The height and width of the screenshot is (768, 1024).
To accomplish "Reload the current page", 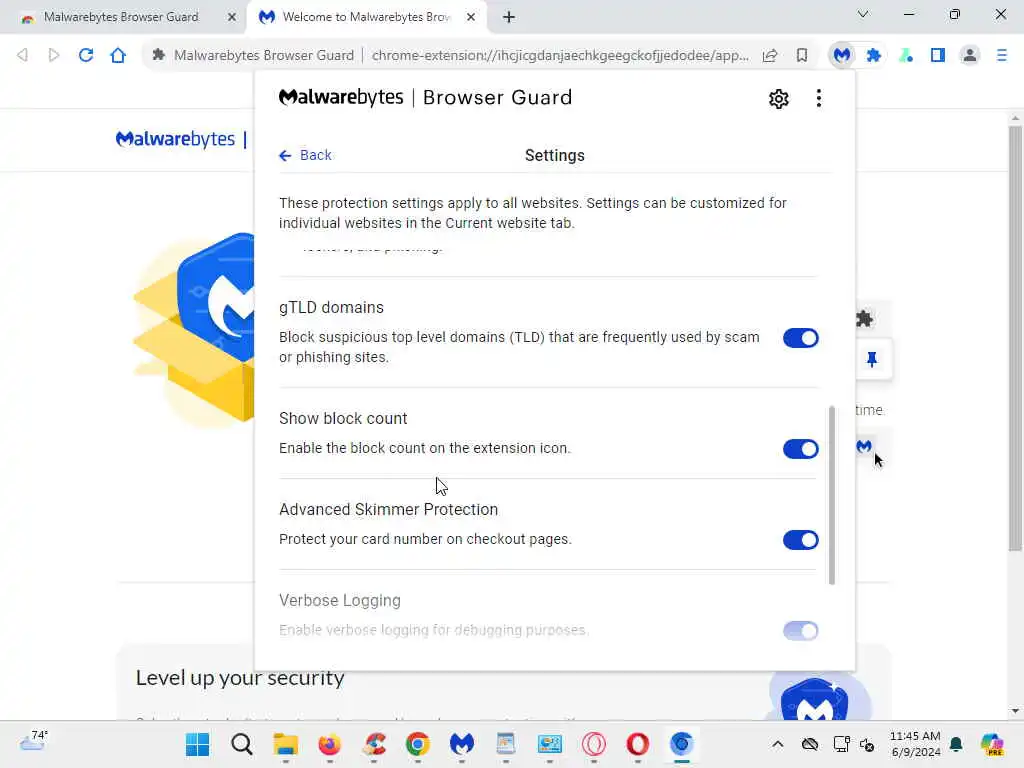I will (x=86, y=56).
